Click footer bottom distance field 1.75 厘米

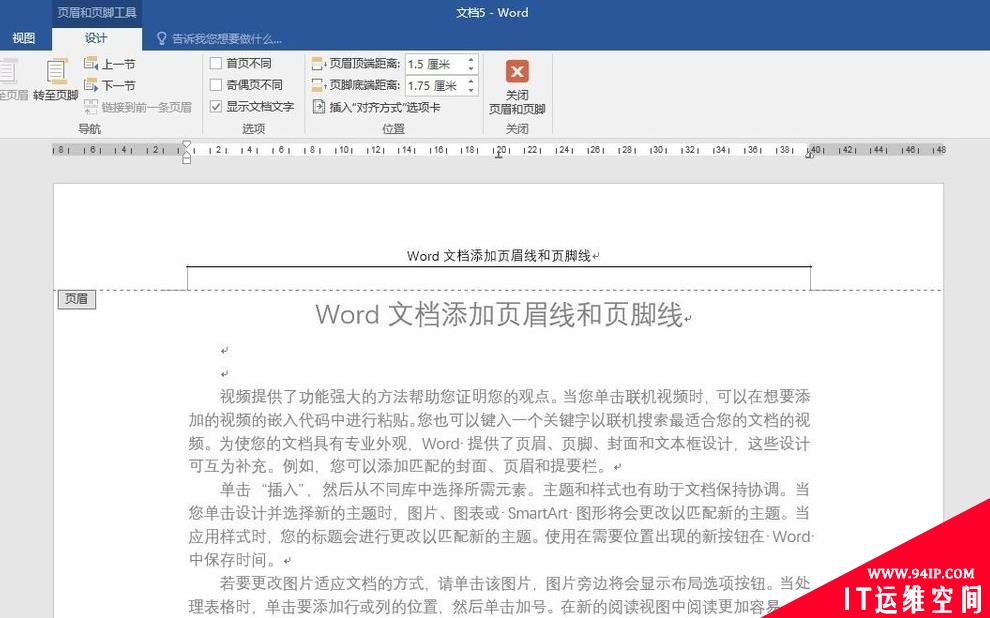click(x=435, y=86)
